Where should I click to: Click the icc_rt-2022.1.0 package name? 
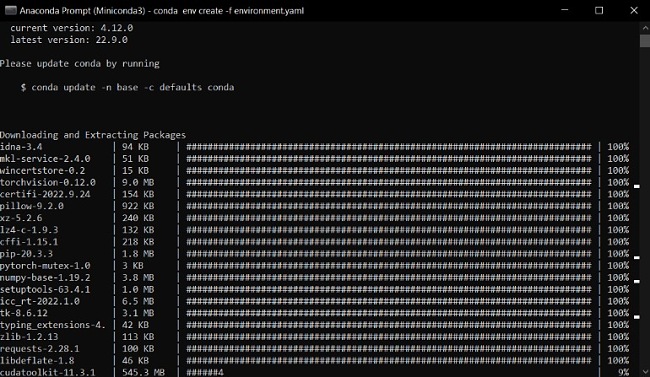(x=40, y=301)
